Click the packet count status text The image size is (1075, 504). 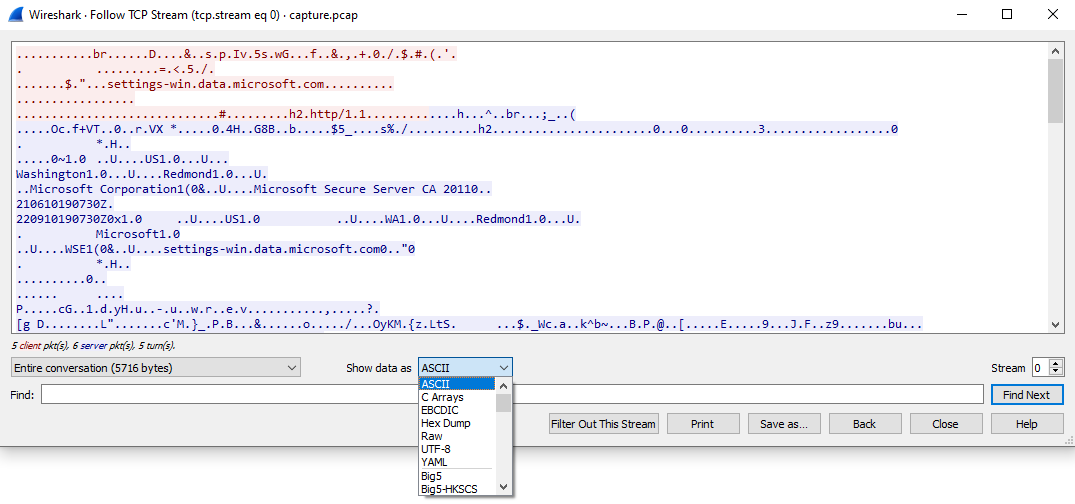(94, 346)
